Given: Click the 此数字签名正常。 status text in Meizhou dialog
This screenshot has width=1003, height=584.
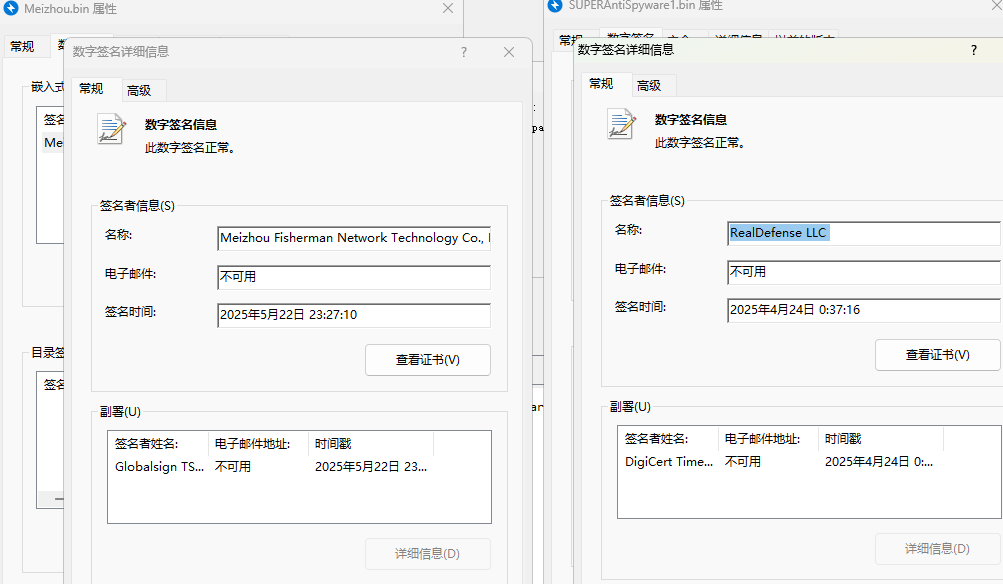Looking at the screenshot, I should click(190, 148).
